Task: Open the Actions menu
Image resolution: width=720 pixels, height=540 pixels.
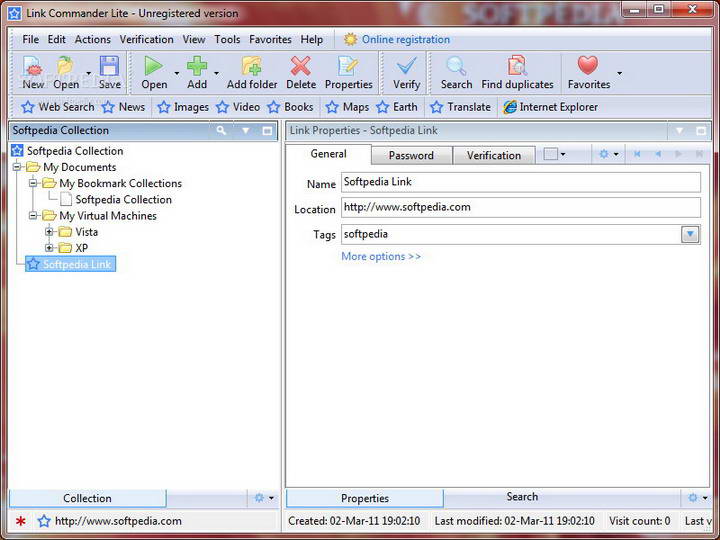Action: (x=93, y=39)
